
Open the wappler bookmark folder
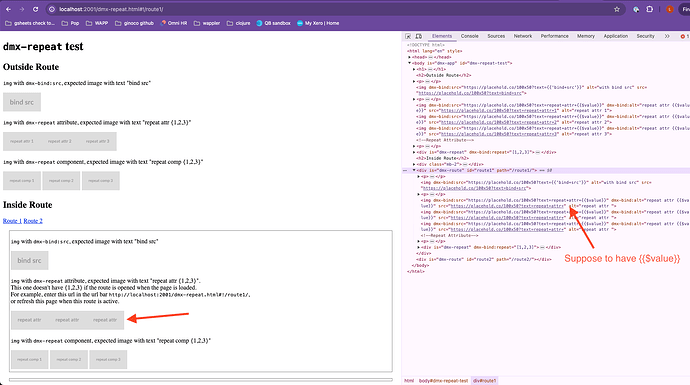click(207, 23)
